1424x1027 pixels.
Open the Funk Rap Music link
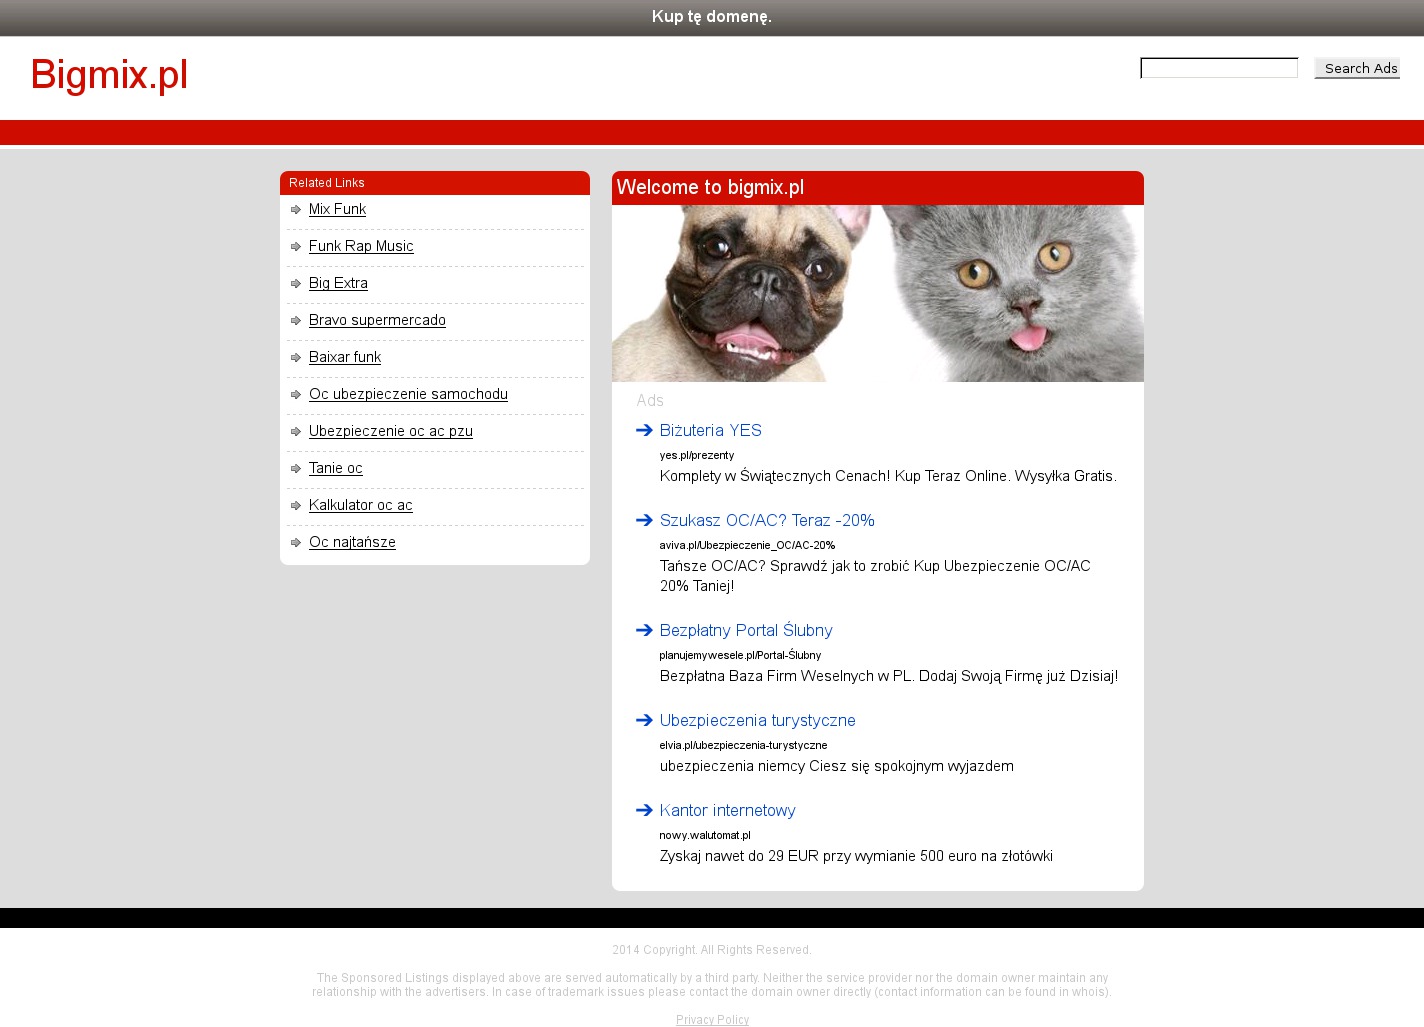361,247
